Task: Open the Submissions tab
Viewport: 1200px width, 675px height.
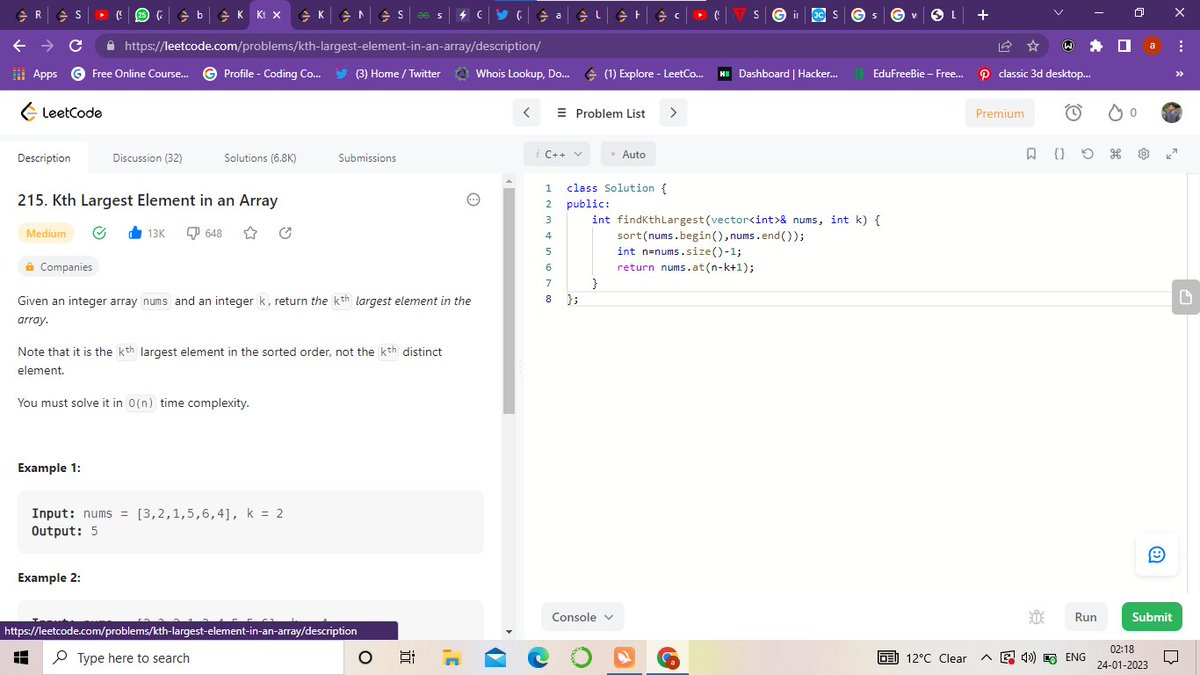Action: [x=367, y=158]
